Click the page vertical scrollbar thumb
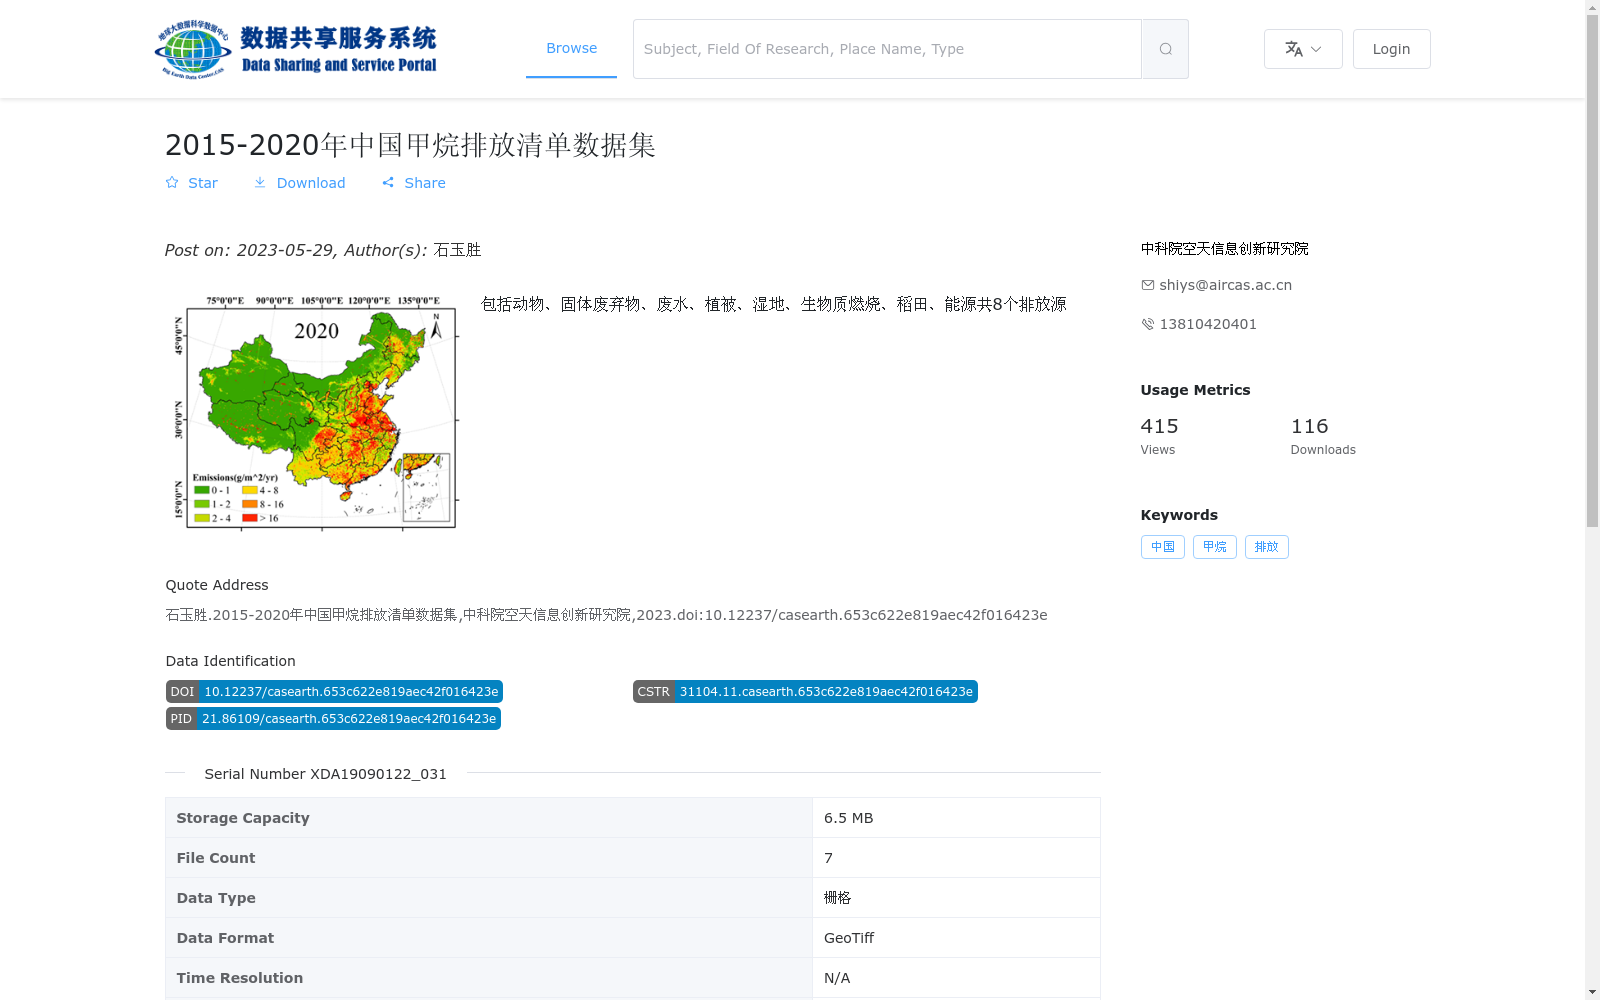 pyautogui.click(x=1592, y=270)
